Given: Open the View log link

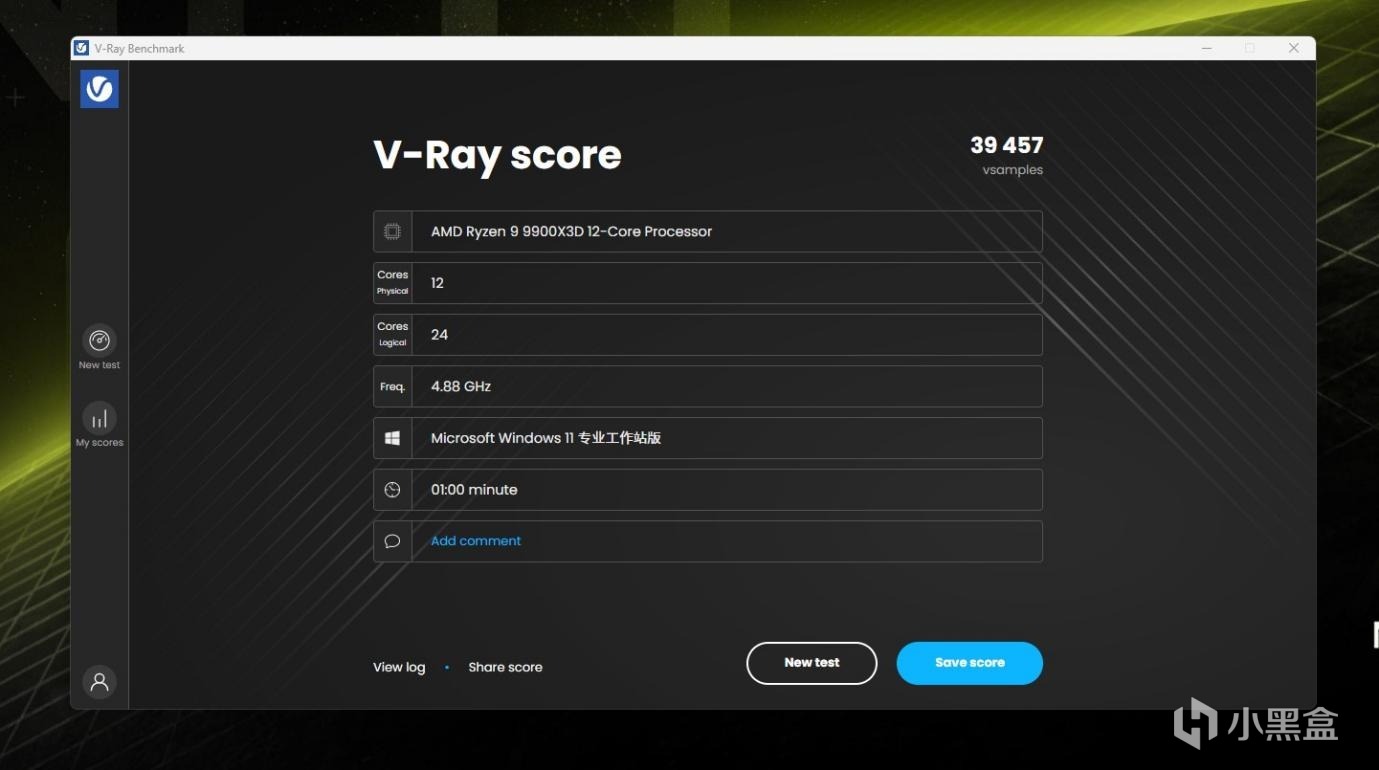Looking at the screenshot, I should point(399,667).
